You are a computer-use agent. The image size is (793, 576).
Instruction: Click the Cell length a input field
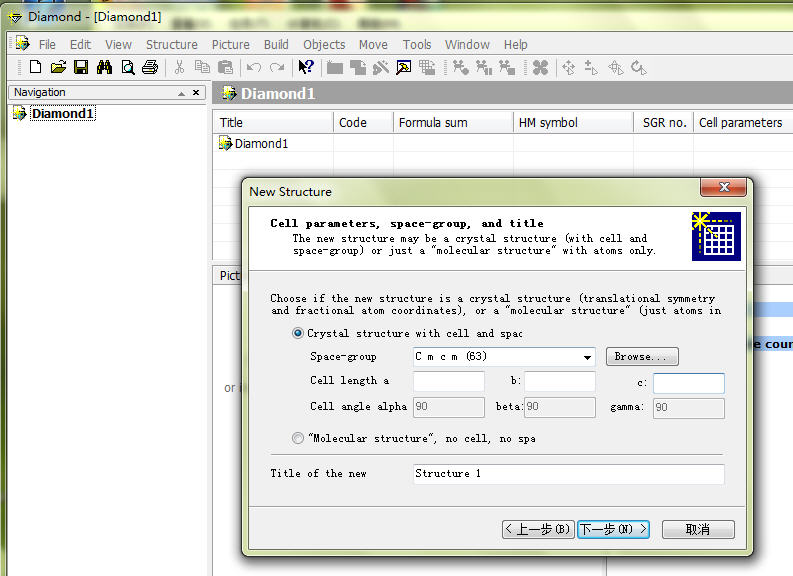pyautogui.click(x=449, y=382)
